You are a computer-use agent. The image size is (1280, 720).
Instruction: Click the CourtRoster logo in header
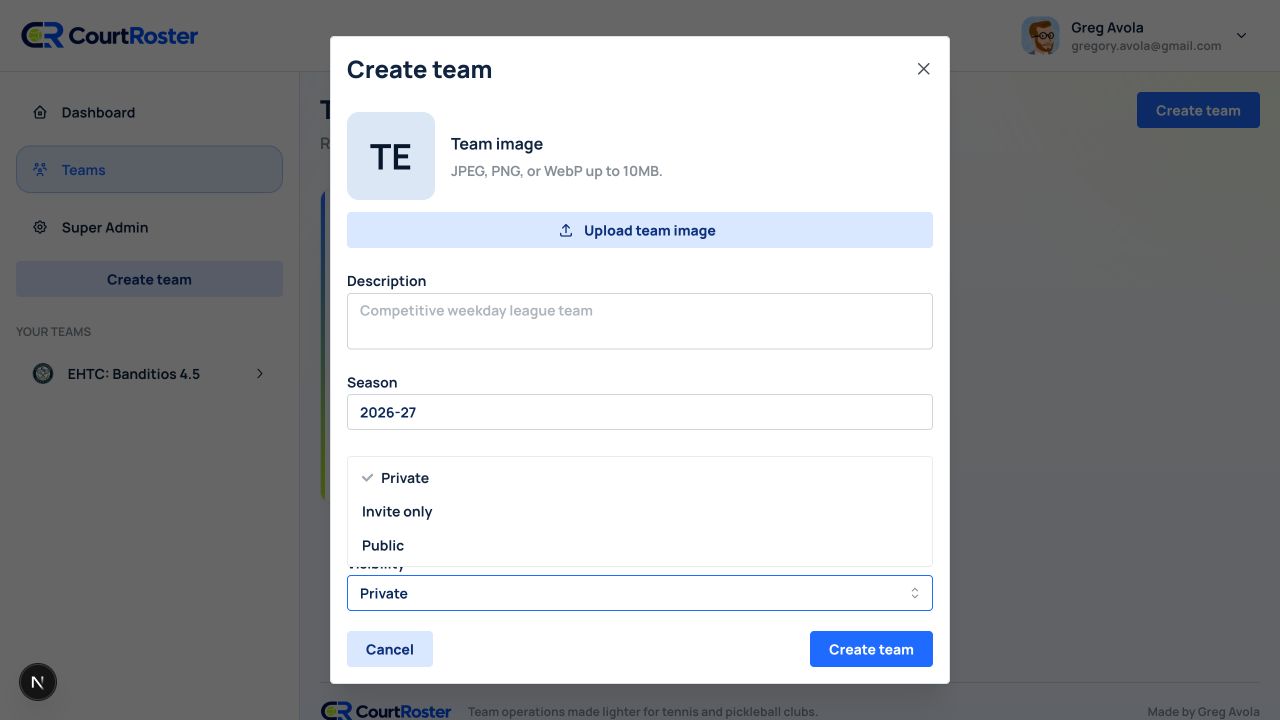[110, 36]
